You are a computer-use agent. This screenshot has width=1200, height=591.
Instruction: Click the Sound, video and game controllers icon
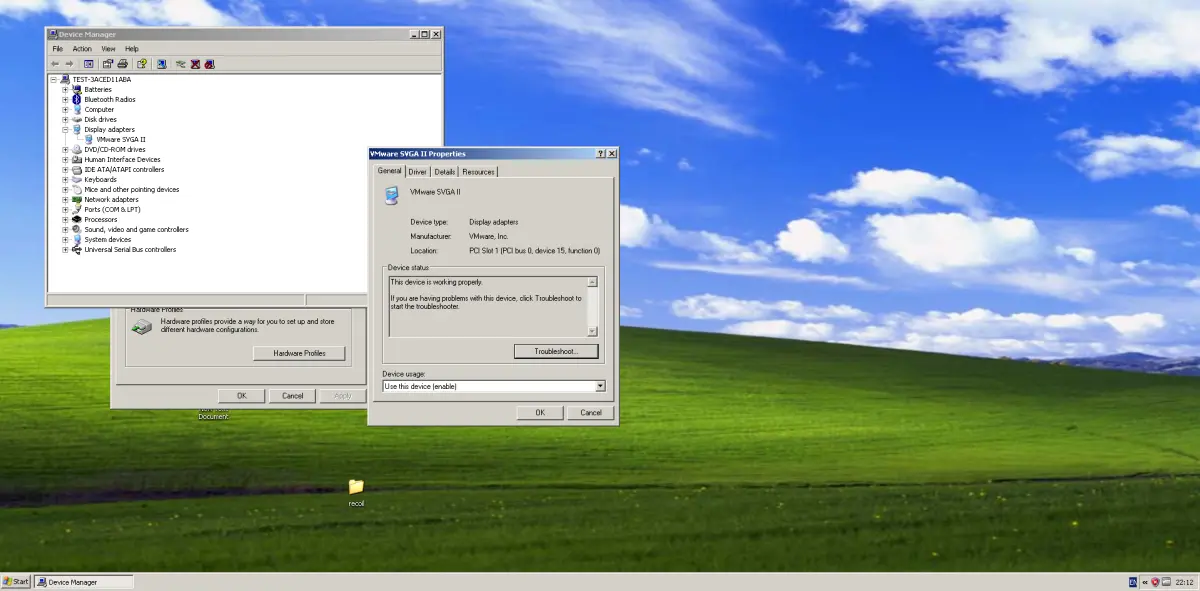77,229
